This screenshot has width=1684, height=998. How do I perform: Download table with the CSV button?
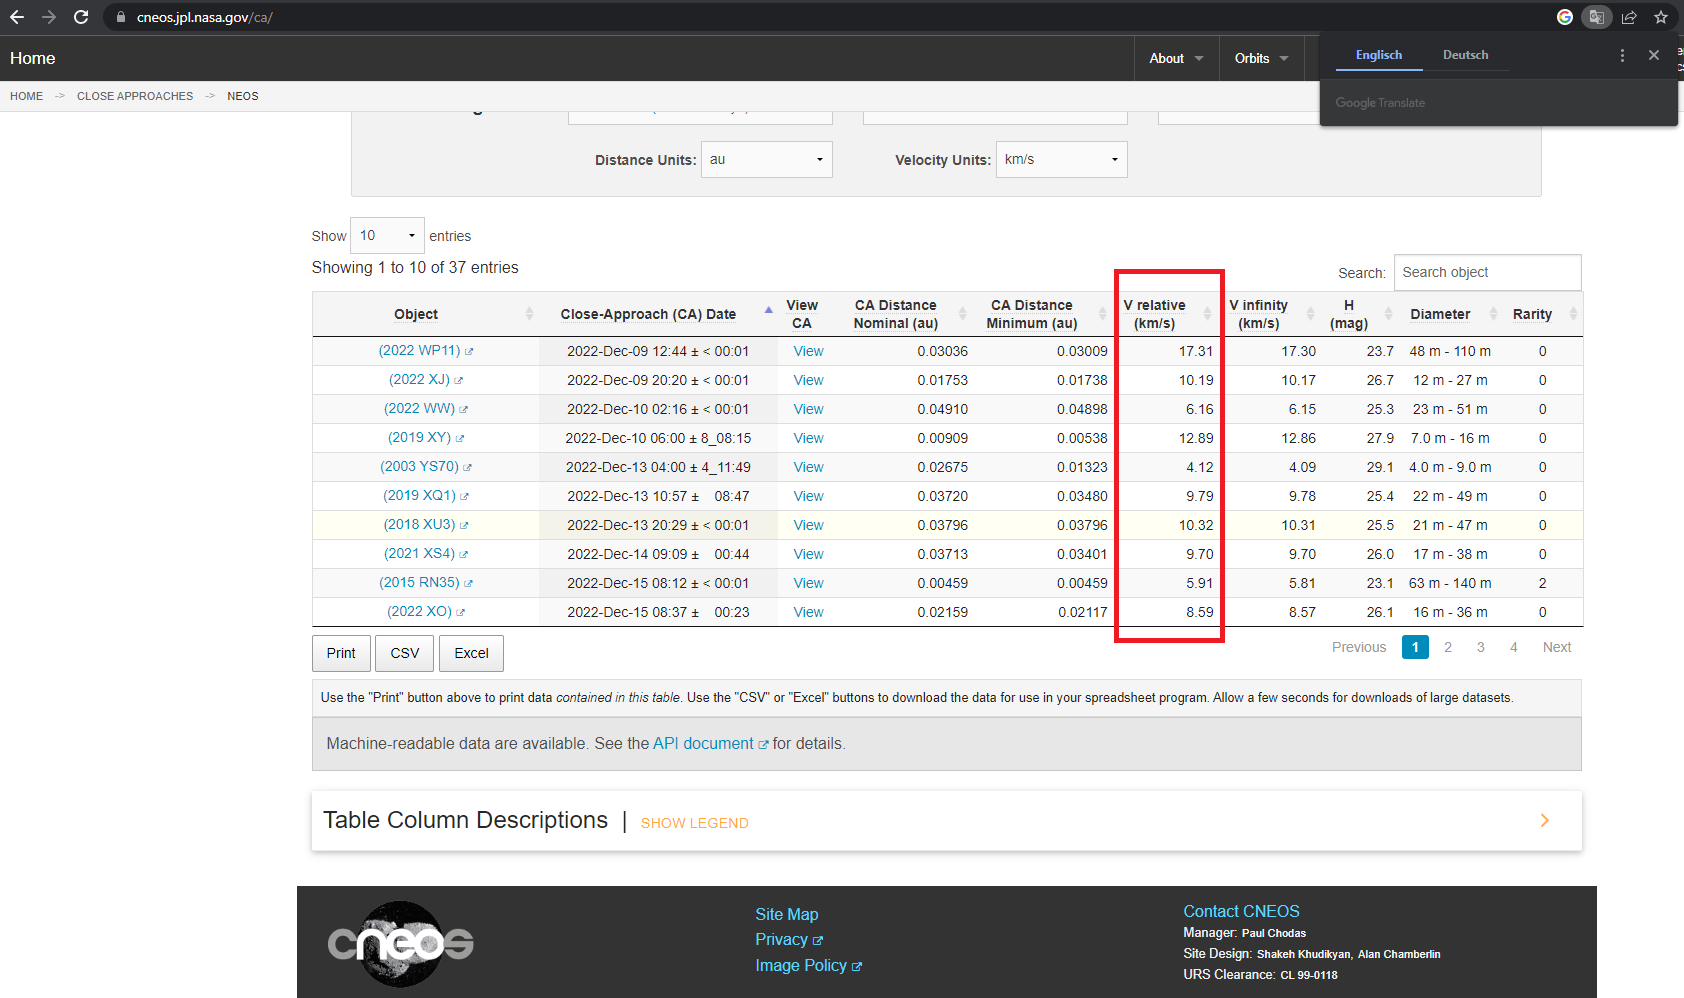click(405, 654)
